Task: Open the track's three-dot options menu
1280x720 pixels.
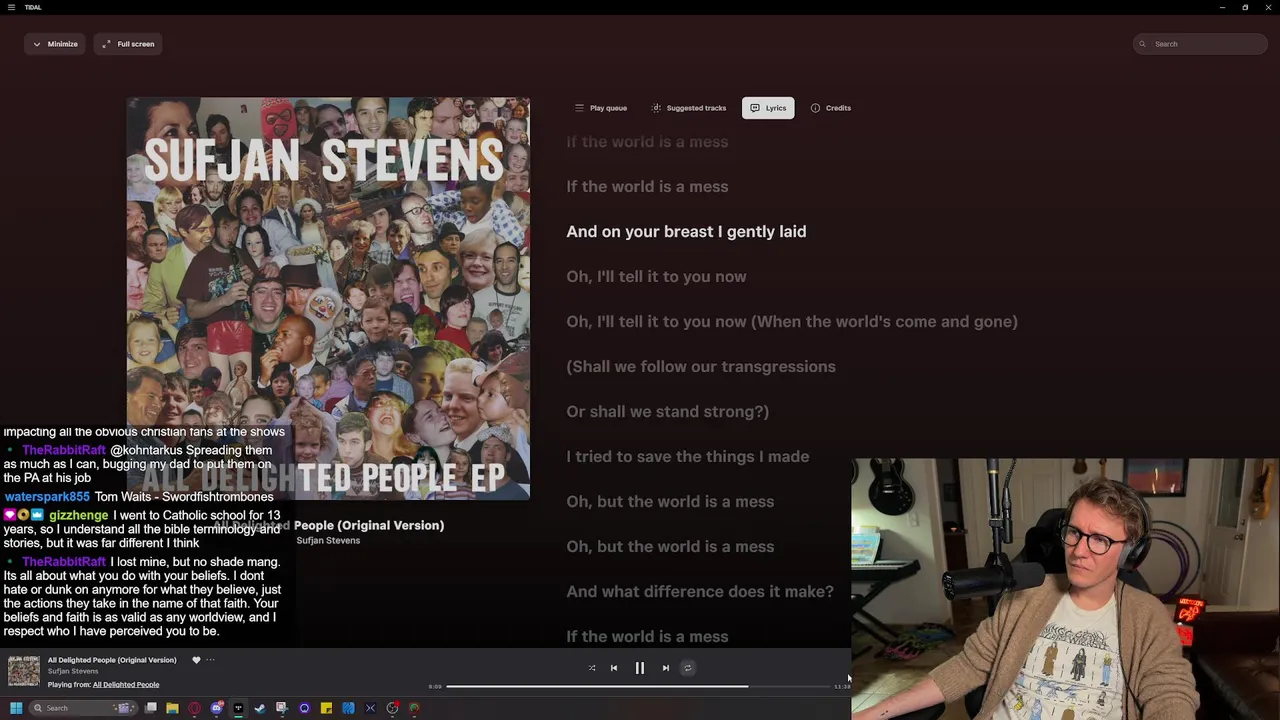Action: pyautogui.click(x=210, y=660)
